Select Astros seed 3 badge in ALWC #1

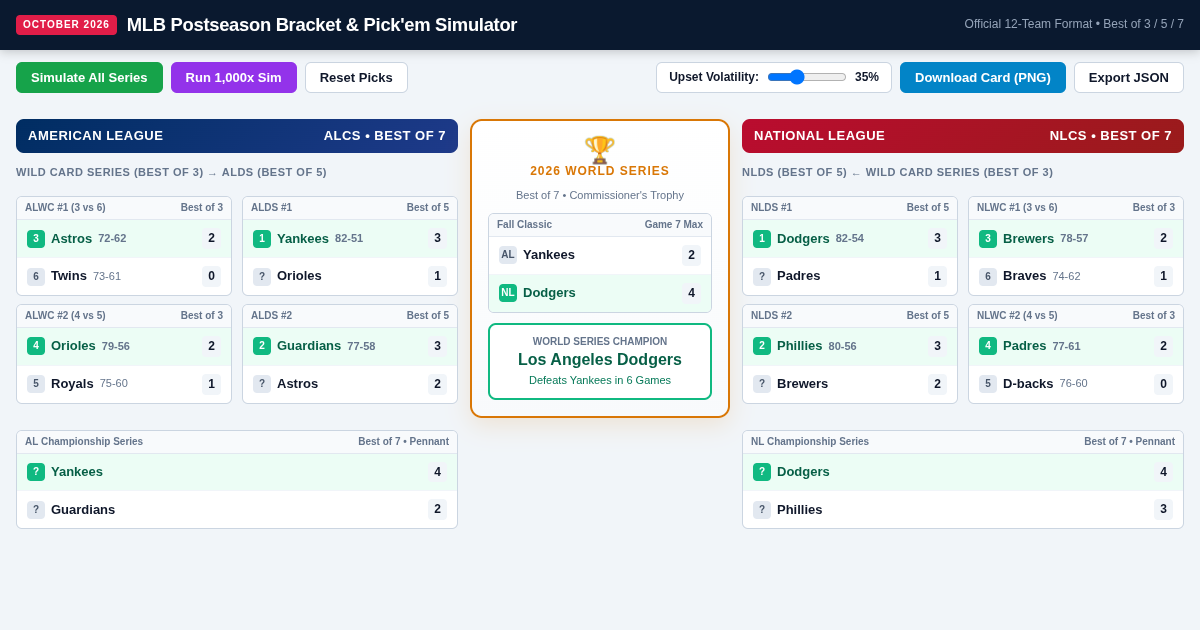click(x=36, y=238)
